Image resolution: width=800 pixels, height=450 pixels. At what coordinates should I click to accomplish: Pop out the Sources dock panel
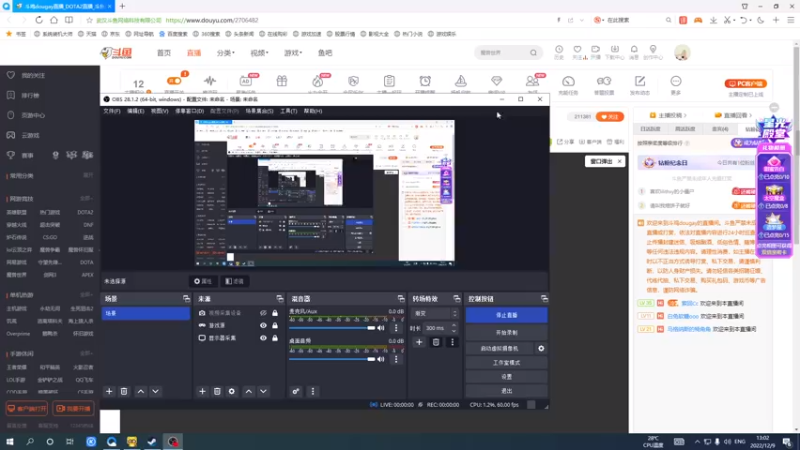tap(280, 298)
